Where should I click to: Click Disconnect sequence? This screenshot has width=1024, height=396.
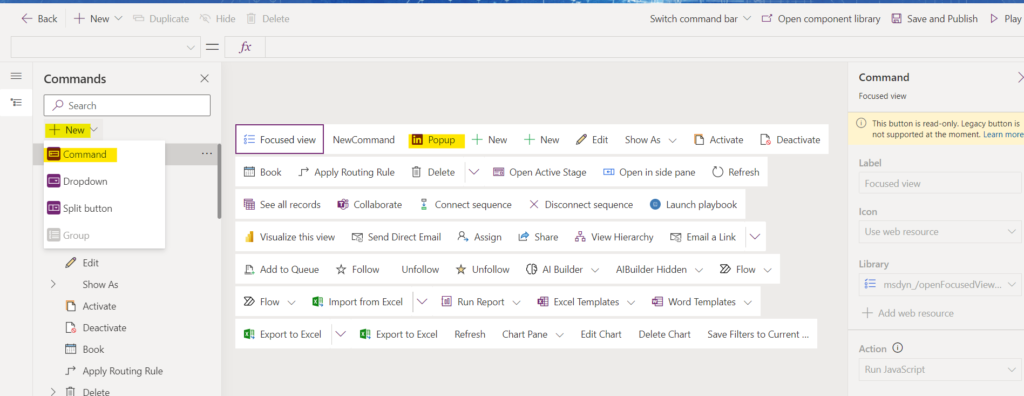(581, 205)
